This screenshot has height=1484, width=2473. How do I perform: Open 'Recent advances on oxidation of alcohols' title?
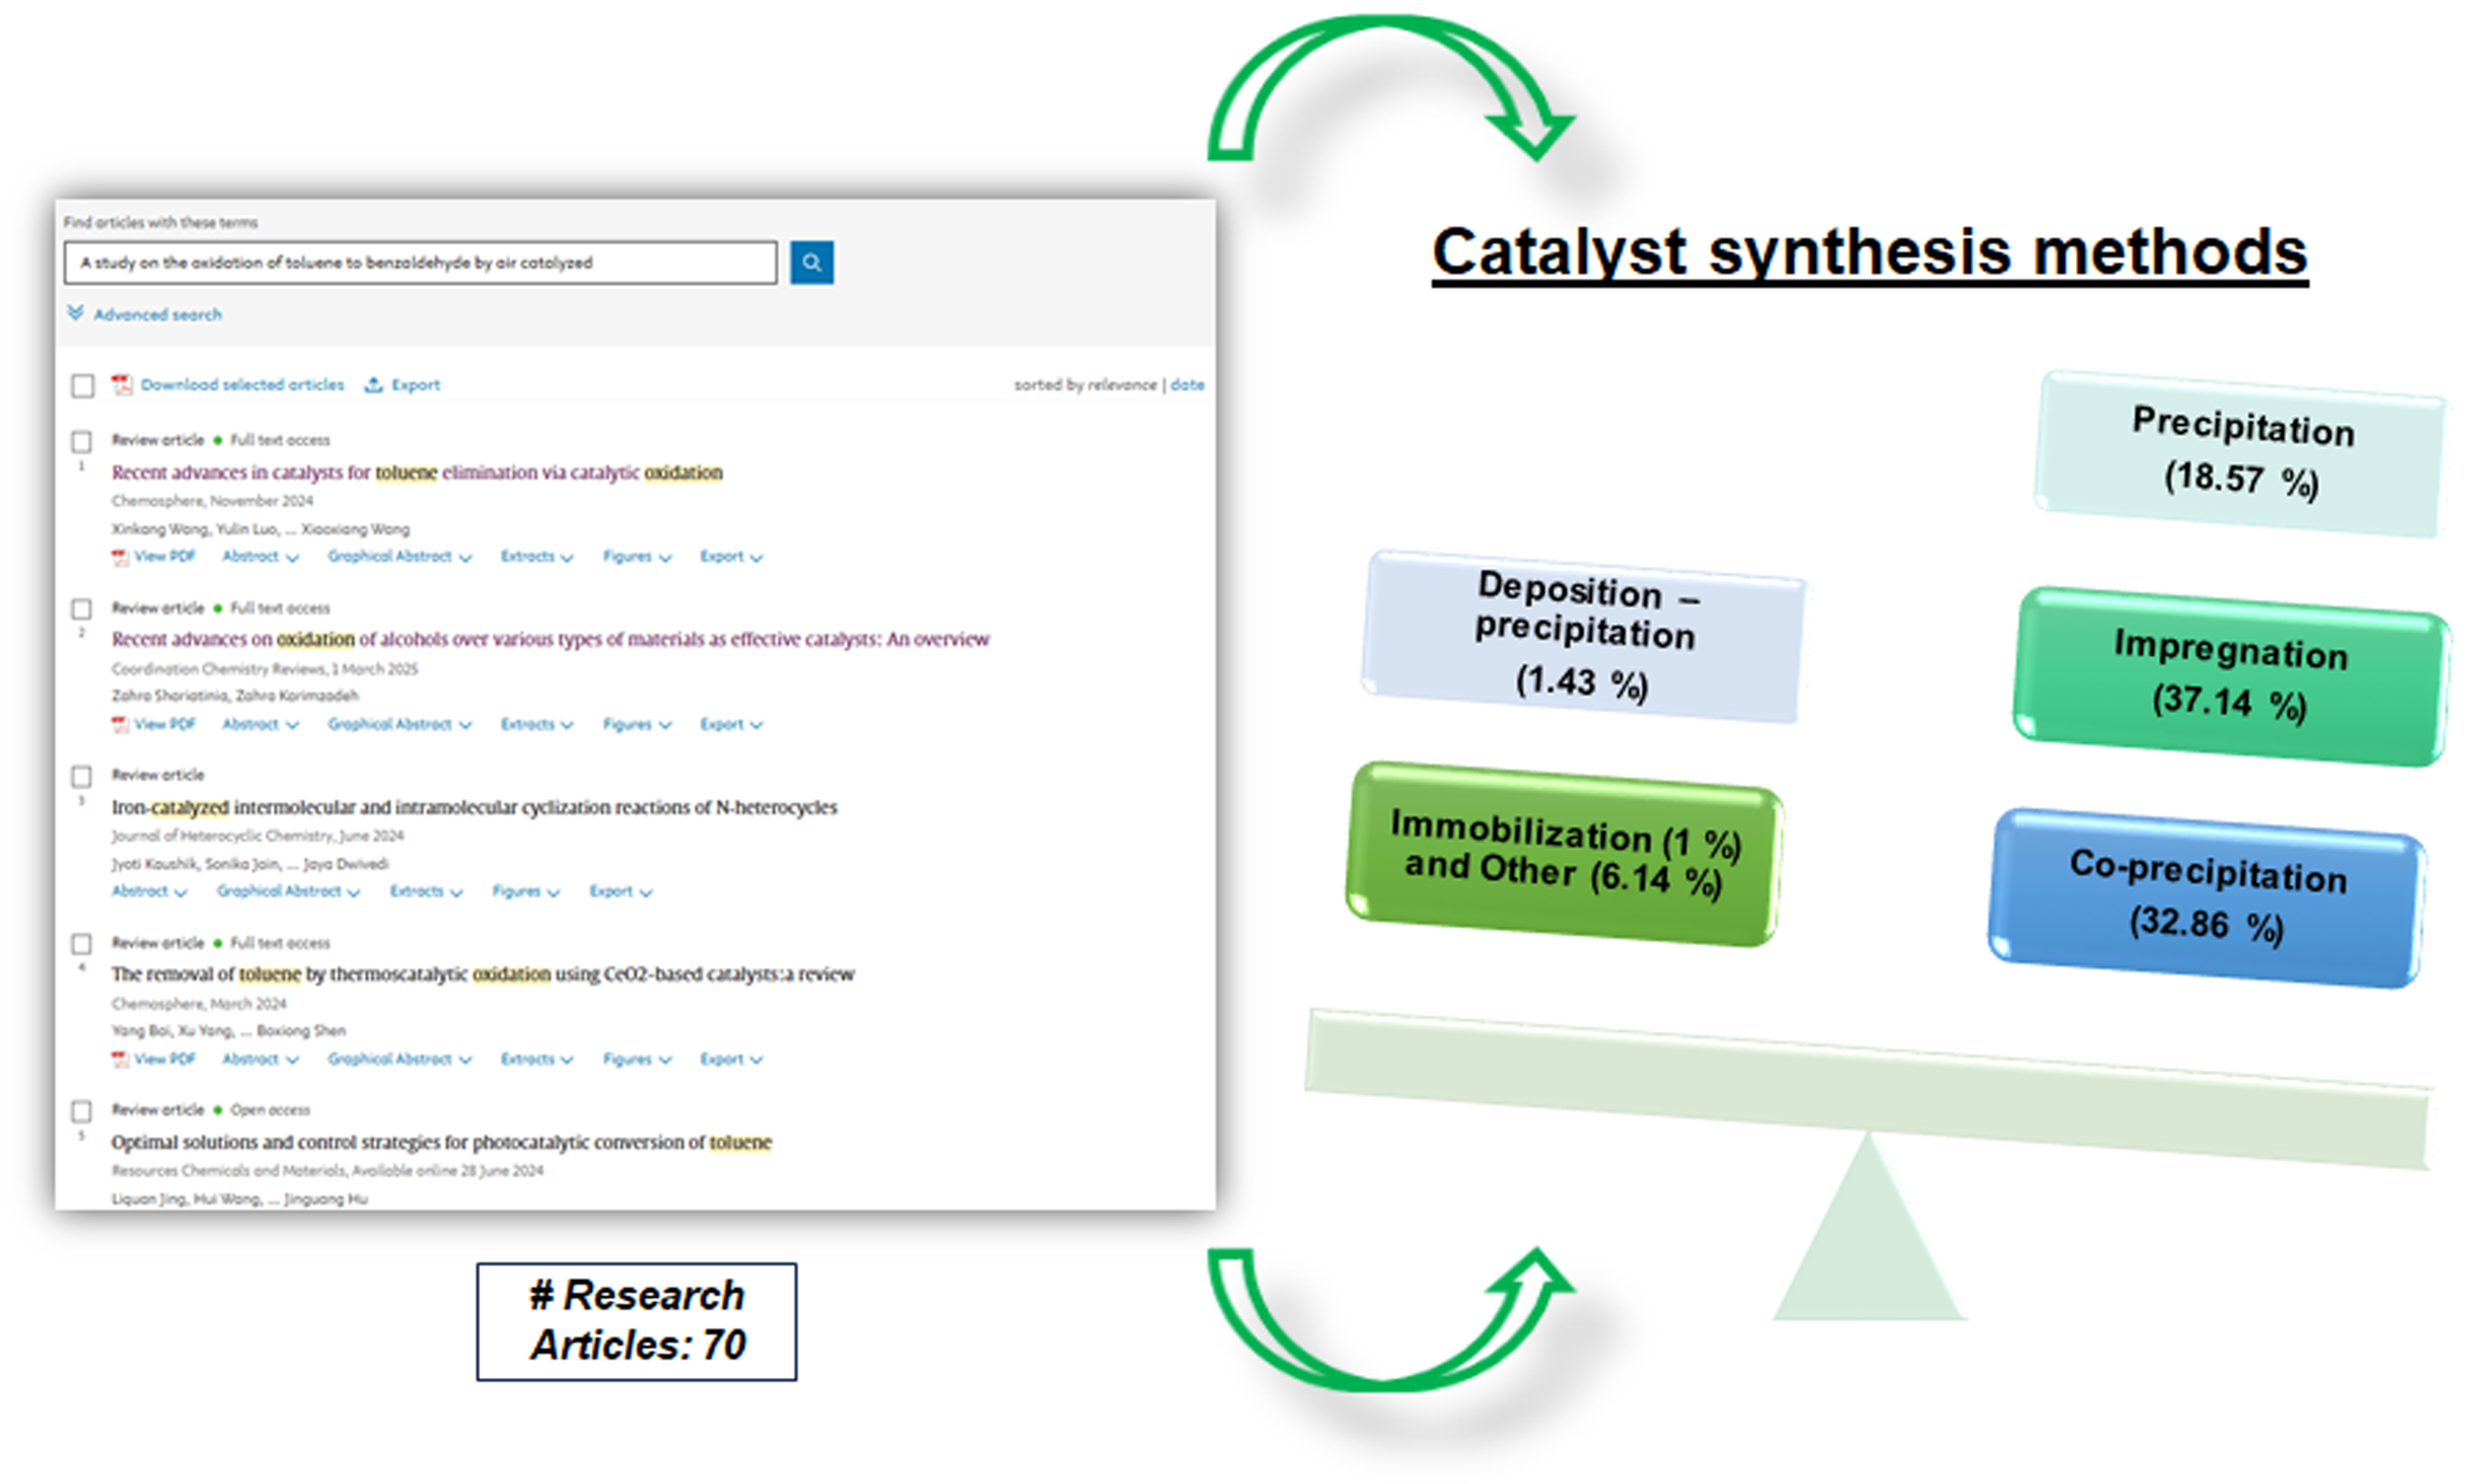tap(550, 640)
